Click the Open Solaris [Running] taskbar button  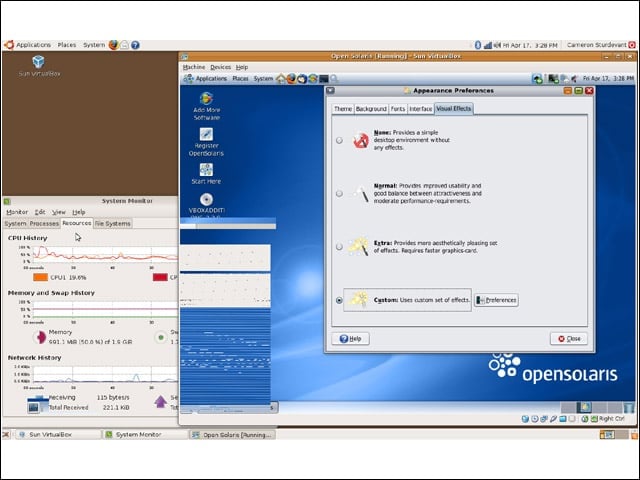233,435
